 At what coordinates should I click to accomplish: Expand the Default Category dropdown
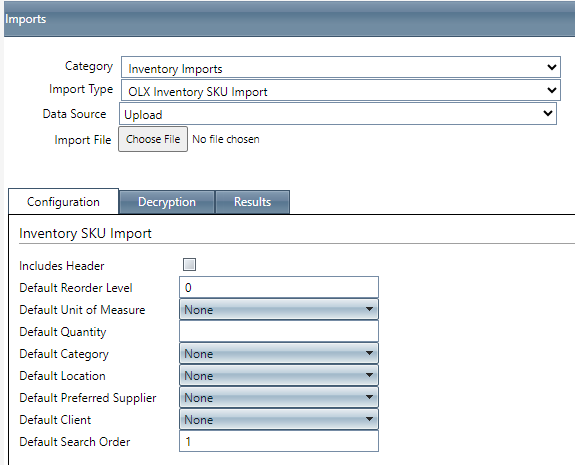pyautogui.click(x=279, y=353)
